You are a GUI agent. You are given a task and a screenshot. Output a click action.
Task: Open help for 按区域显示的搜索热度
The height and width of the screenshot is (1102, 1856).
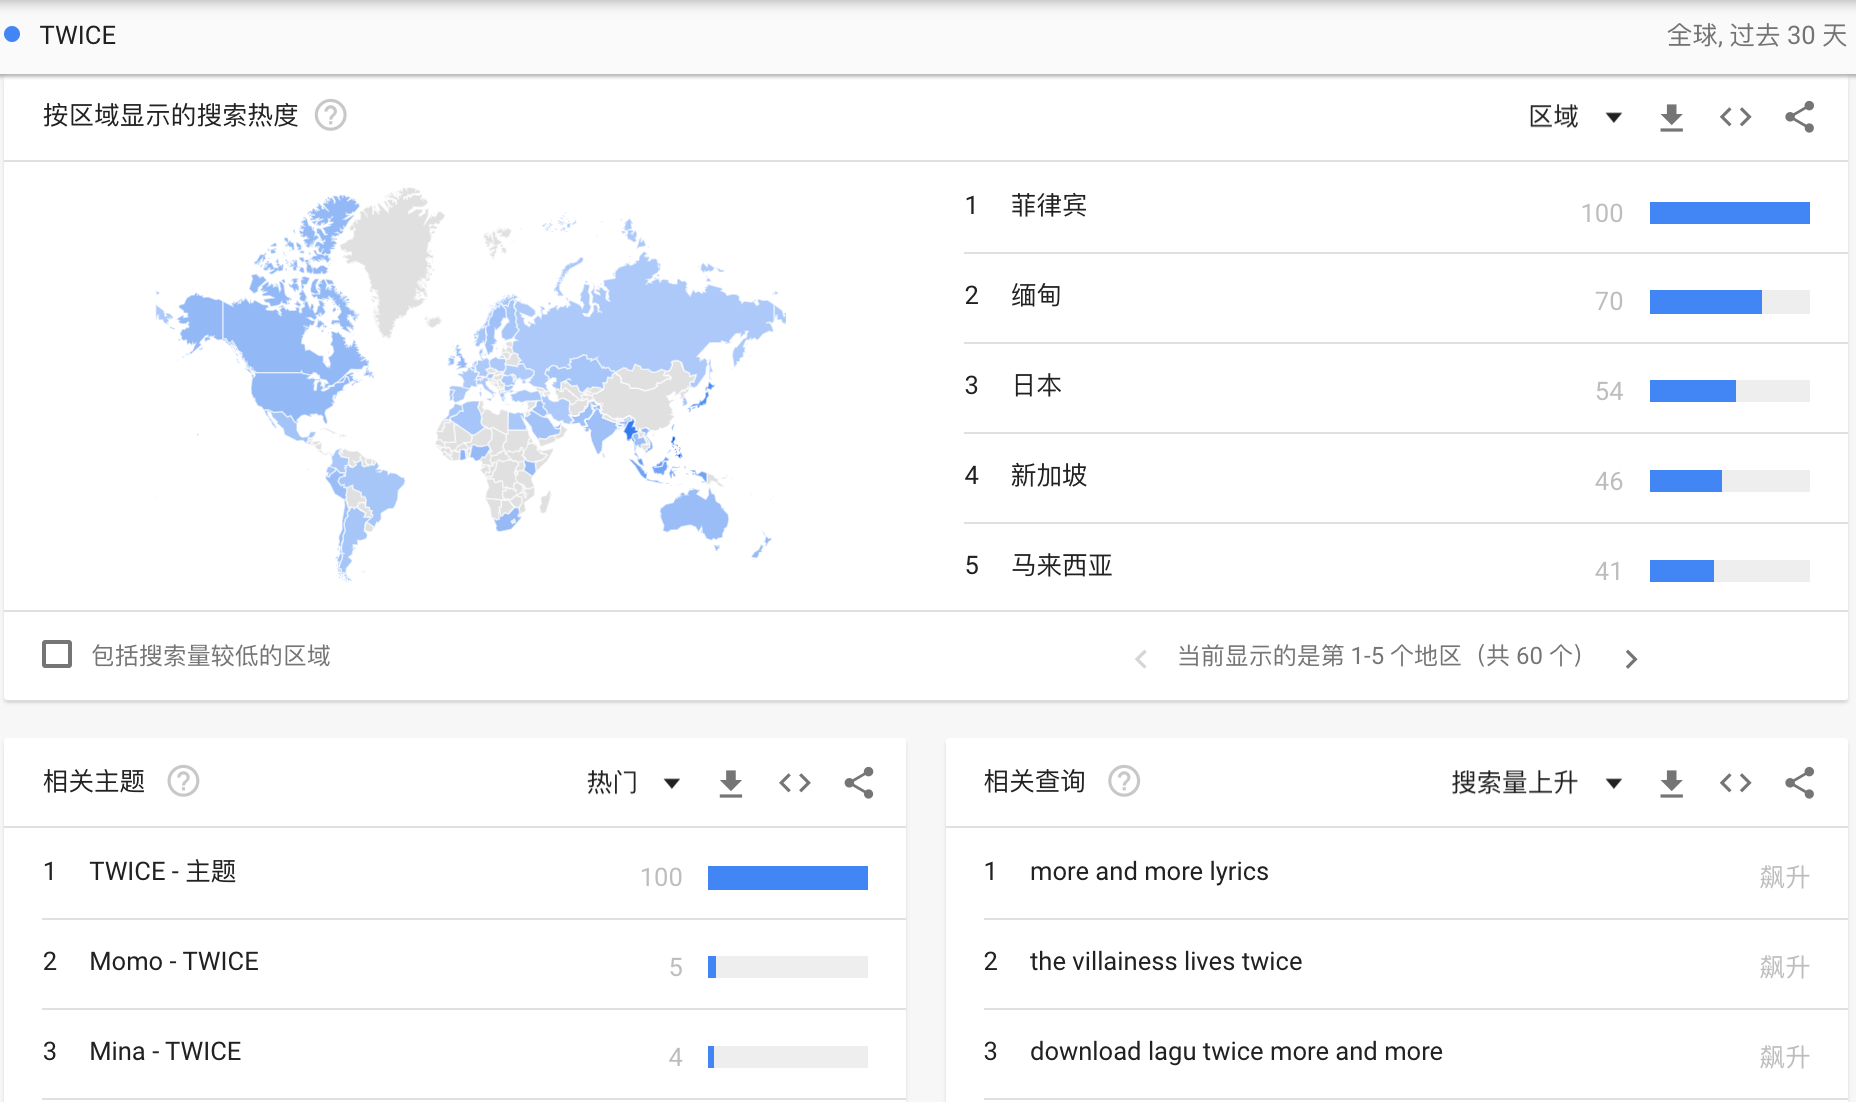[331, 116]
